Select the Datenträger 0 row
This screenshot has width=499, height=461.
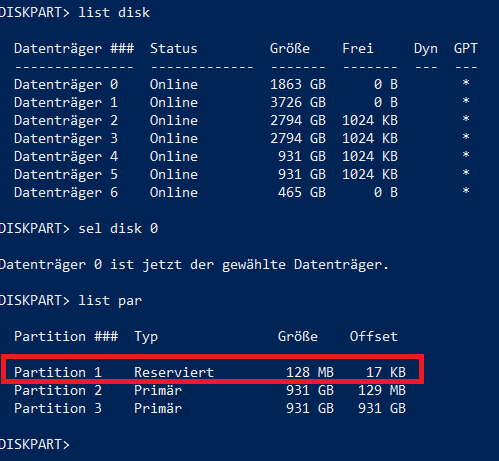point(242,84)
